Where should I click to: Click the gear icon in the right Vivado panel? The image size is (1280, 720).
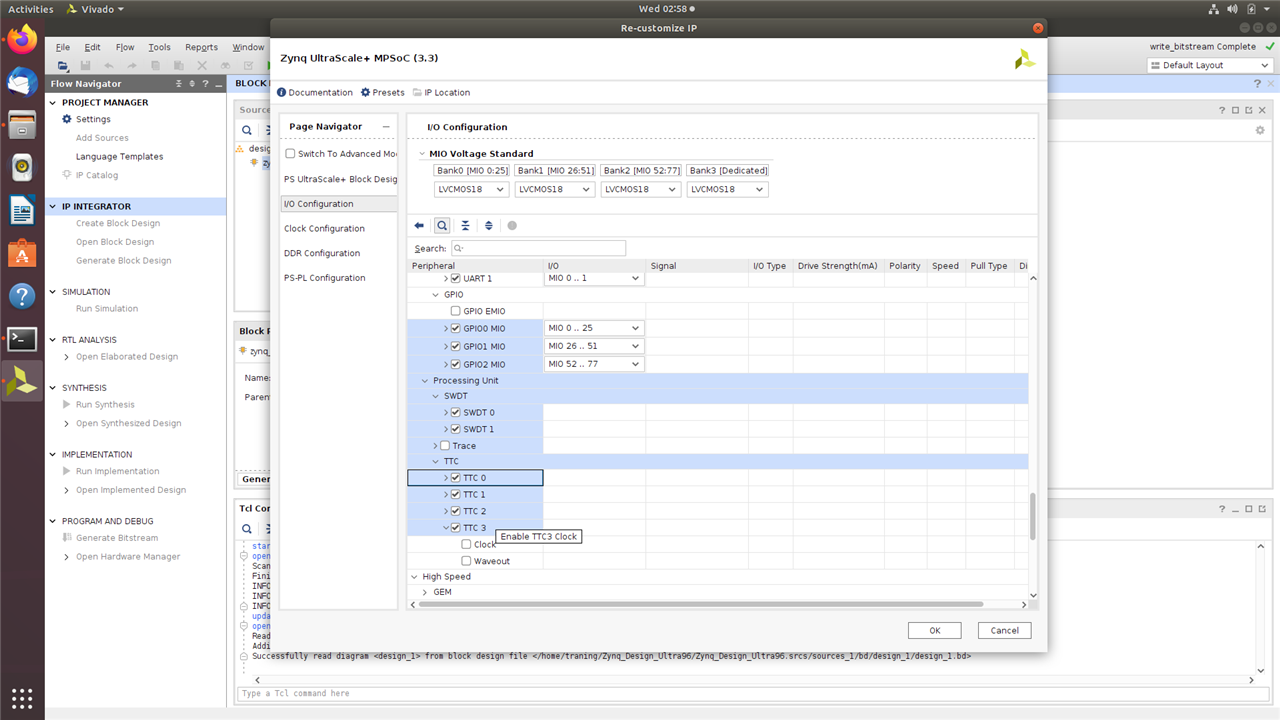pos(1260,130)
